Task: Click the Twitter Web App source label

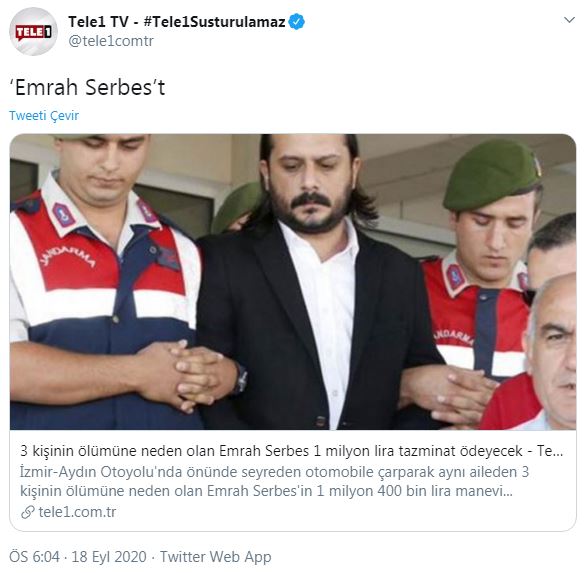Action: pyautogui.click(x=216, y=557)
